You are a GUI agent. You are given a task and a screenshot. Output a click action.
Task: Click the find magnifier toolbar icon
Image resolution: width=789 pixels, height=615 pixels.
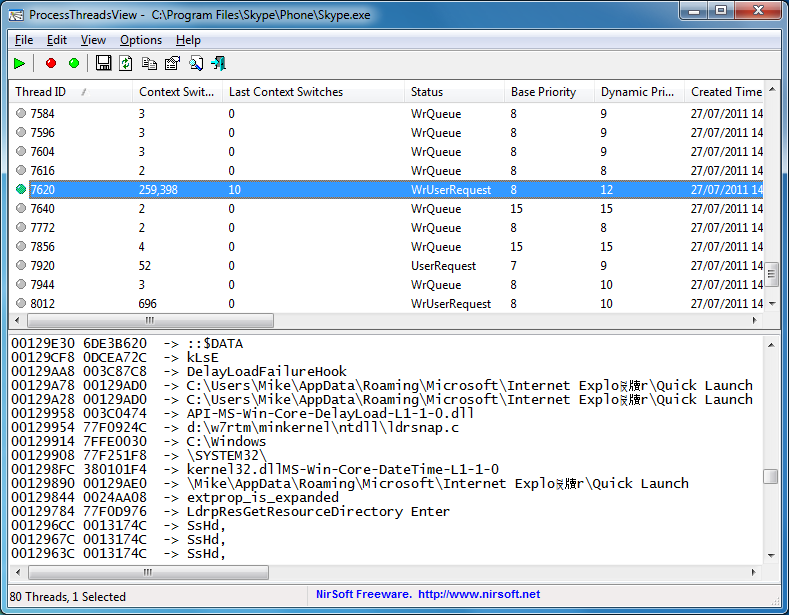(196, 63)
